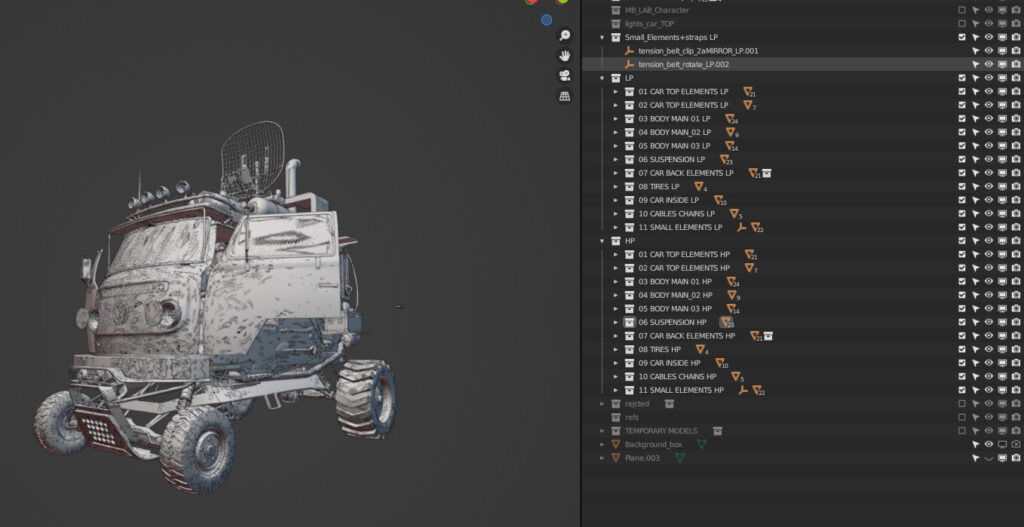The image size is (1024, 527).
Task: Click object icon of tension_belt_rotate_LP.002
Action: (630, 65)
